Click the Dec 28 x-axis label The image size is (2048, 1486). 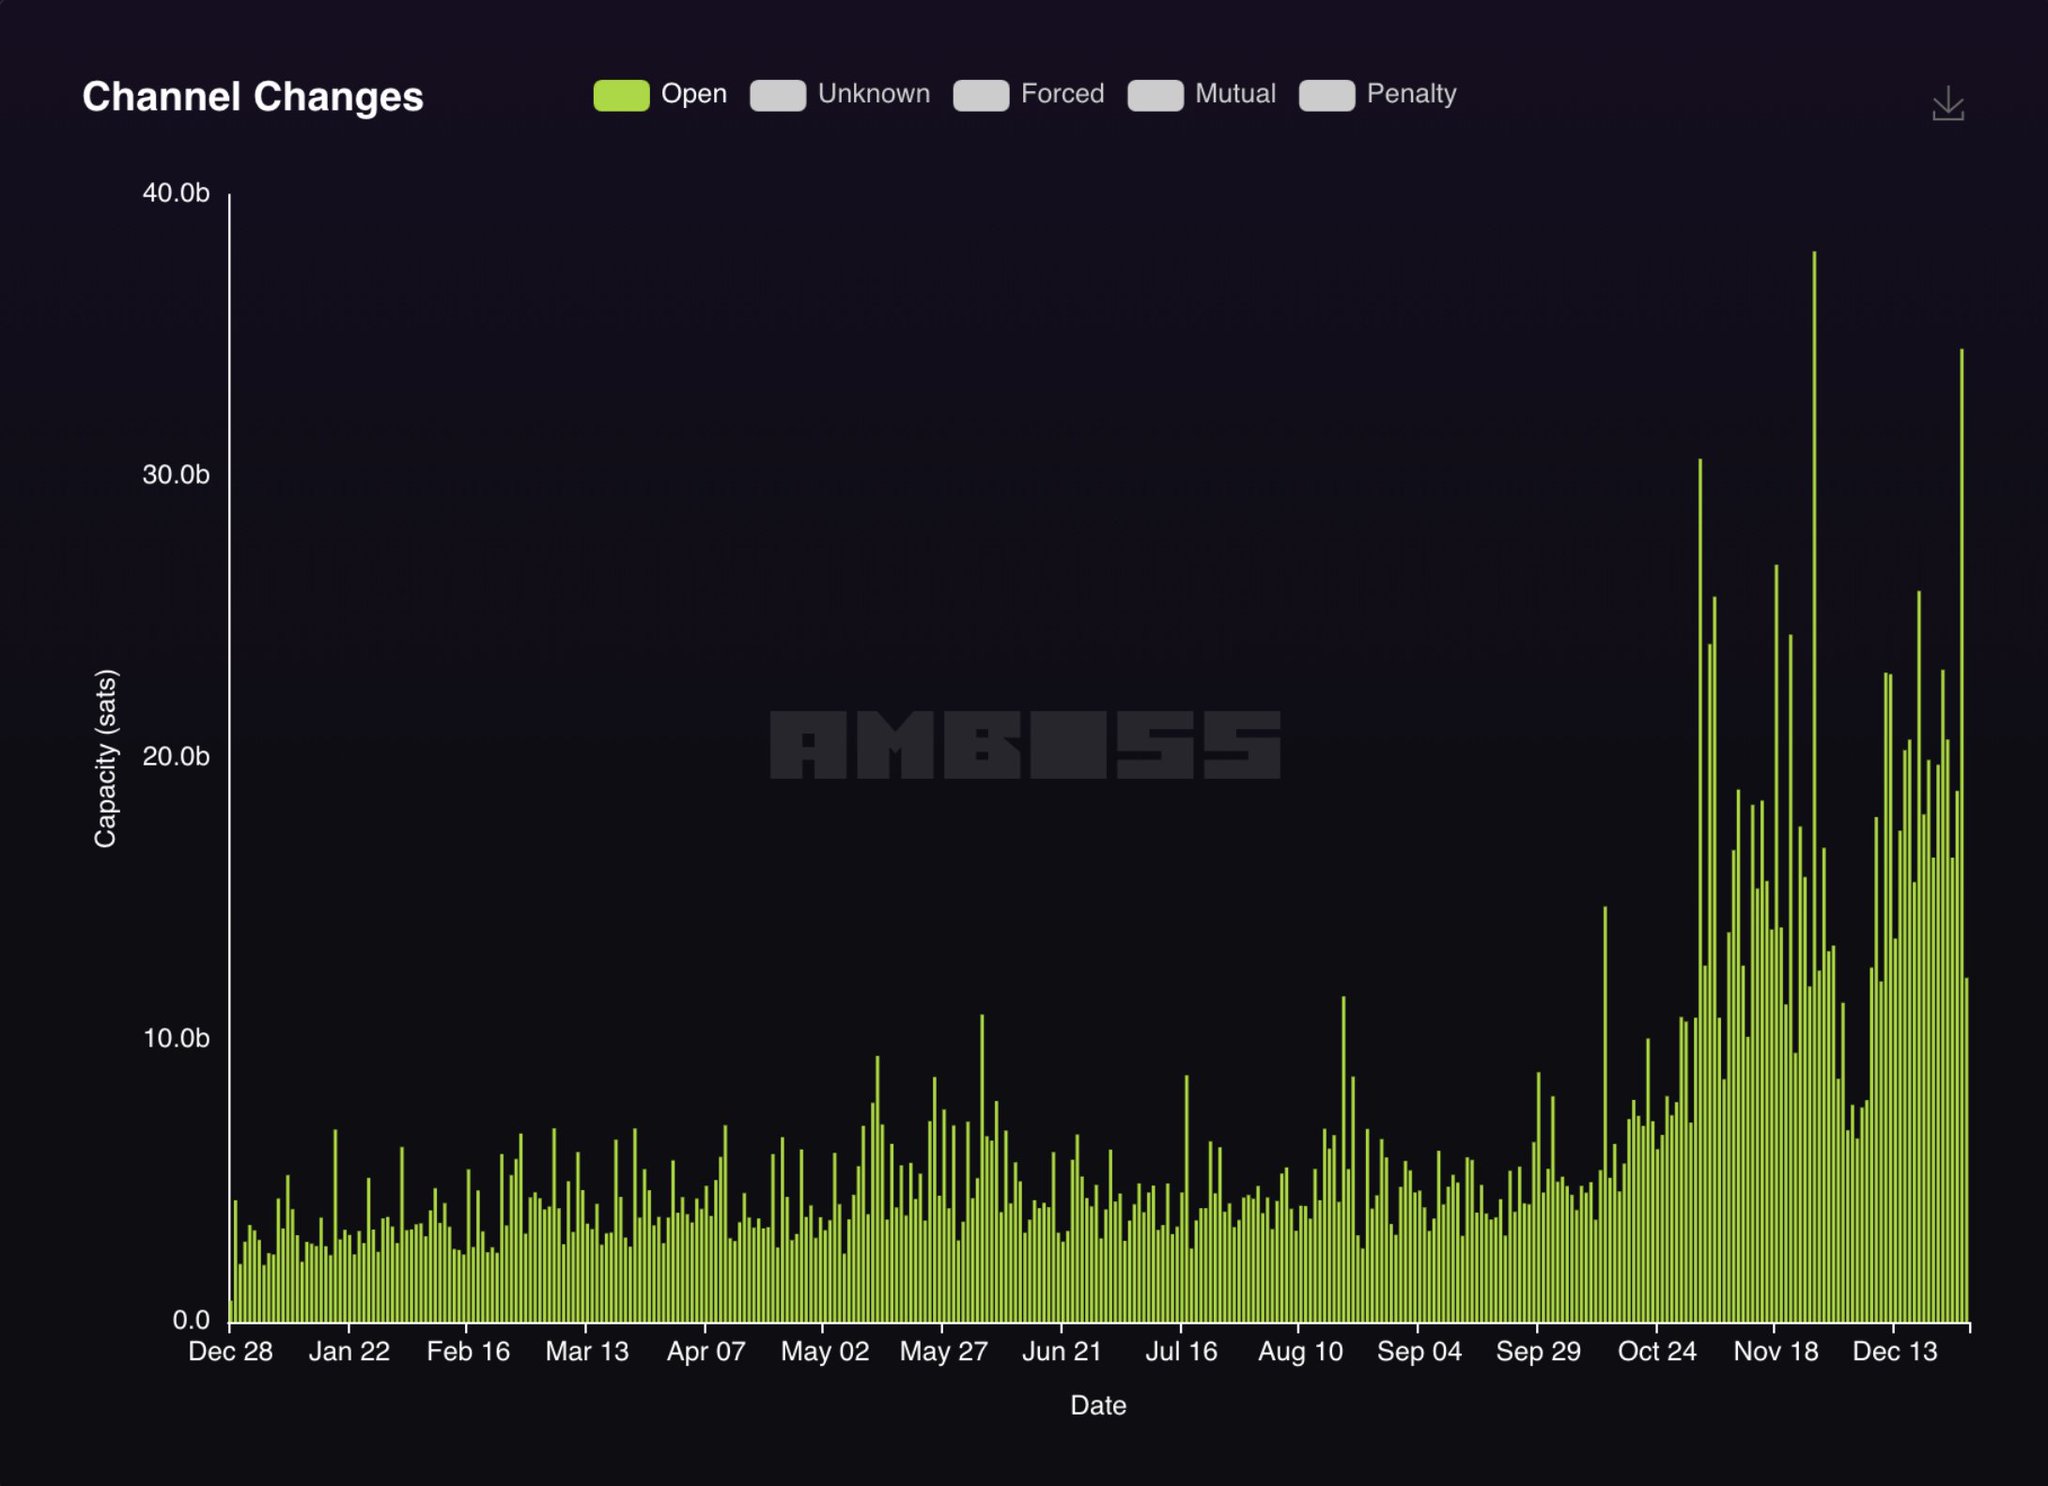[x=230, y=1352]
